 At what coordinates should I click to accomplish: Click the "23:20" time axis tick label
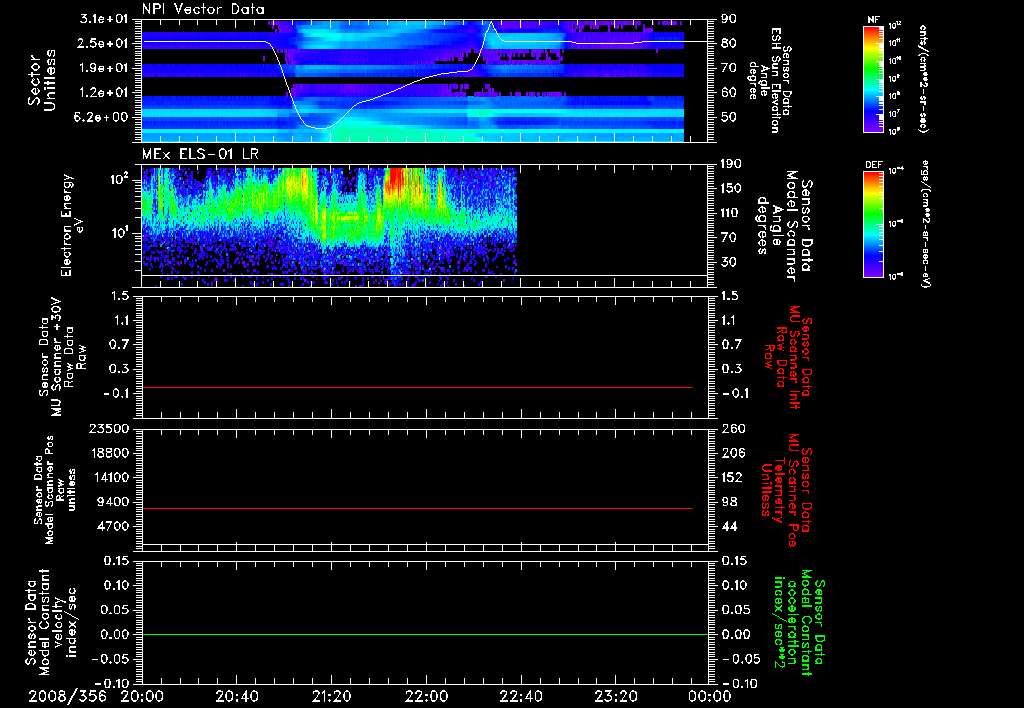pos(615,696)
